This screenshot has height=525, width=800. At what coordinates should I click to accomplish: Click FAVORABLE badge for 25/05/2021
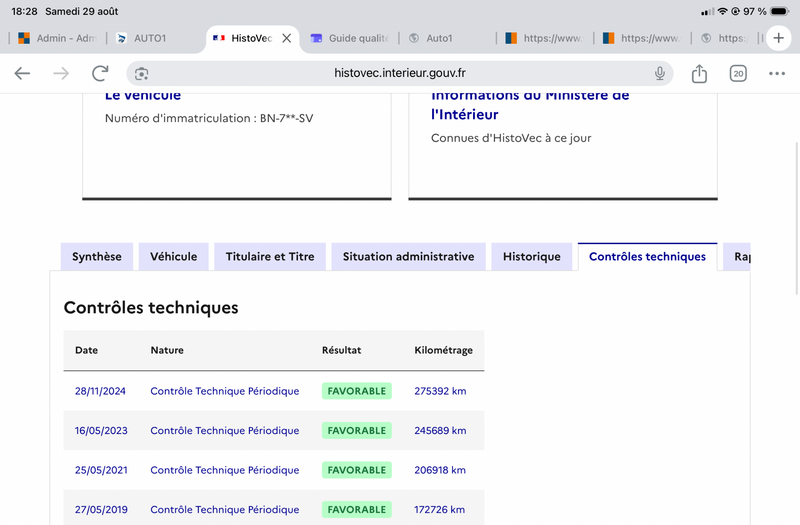[357, 470]
